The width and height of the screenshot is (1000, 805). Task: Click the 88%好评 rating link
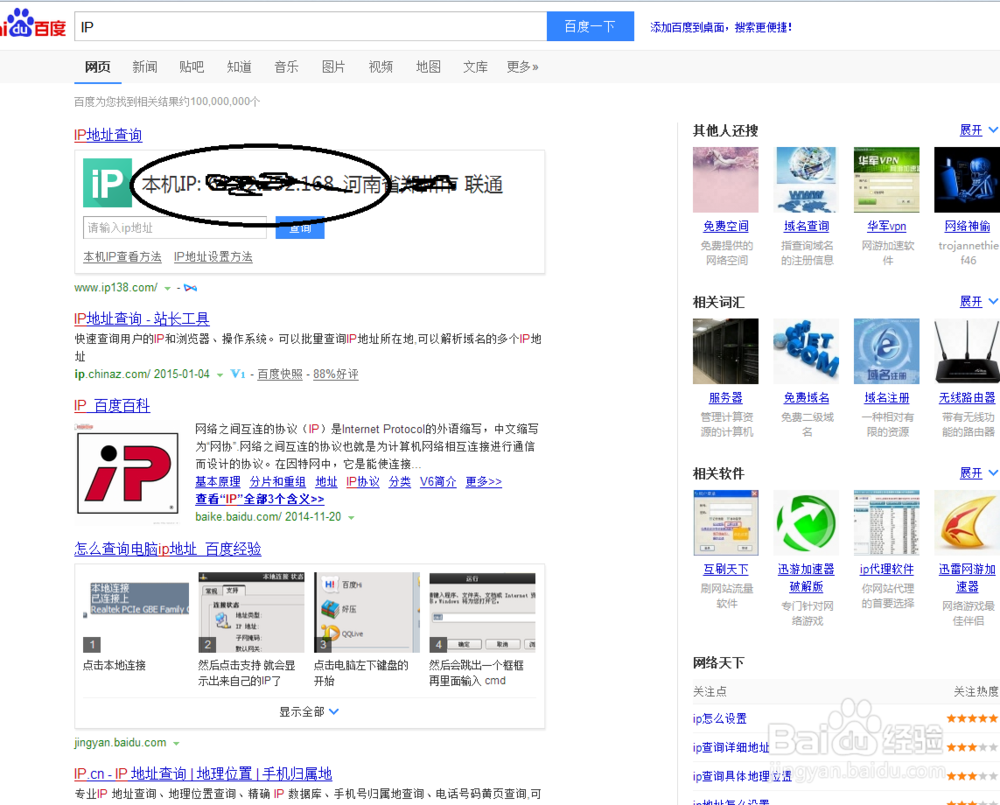pos(335,374)
